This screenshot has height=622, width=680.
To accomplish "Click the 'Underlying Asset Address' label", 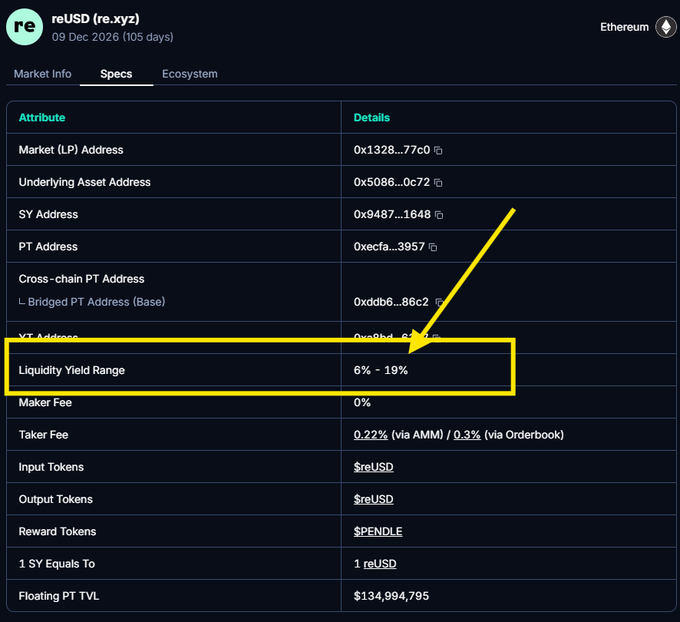I will tap(85, 182).
